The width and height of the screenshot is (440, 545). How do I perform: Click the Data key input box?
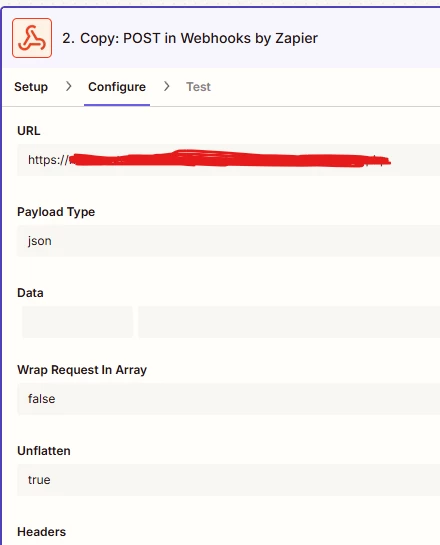(x=78, y=322)
